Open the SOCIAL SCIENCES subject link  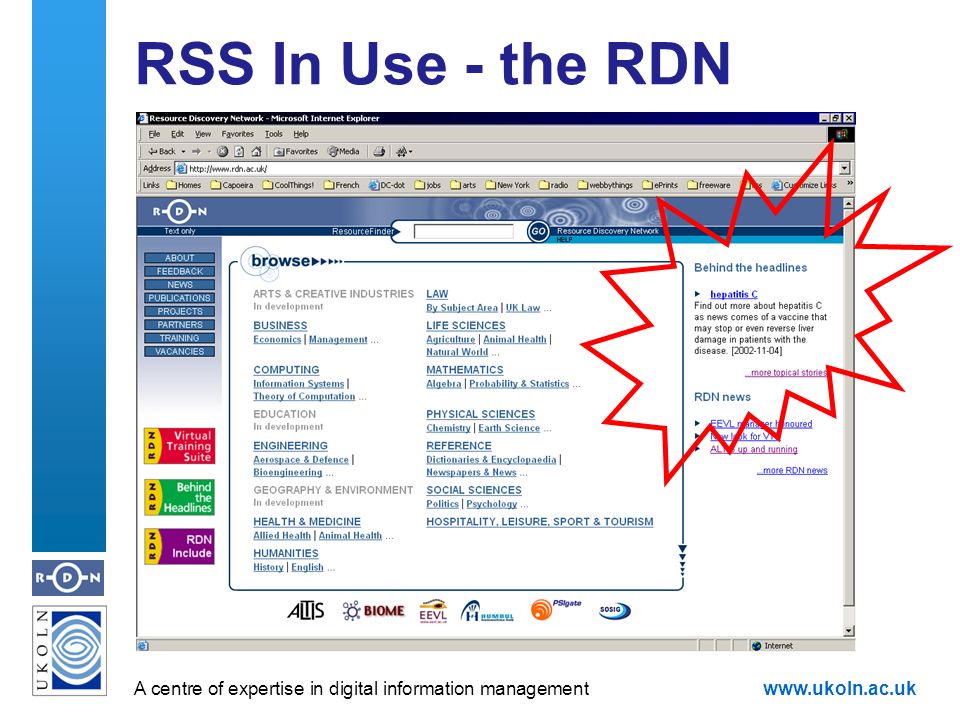(474, 490)
